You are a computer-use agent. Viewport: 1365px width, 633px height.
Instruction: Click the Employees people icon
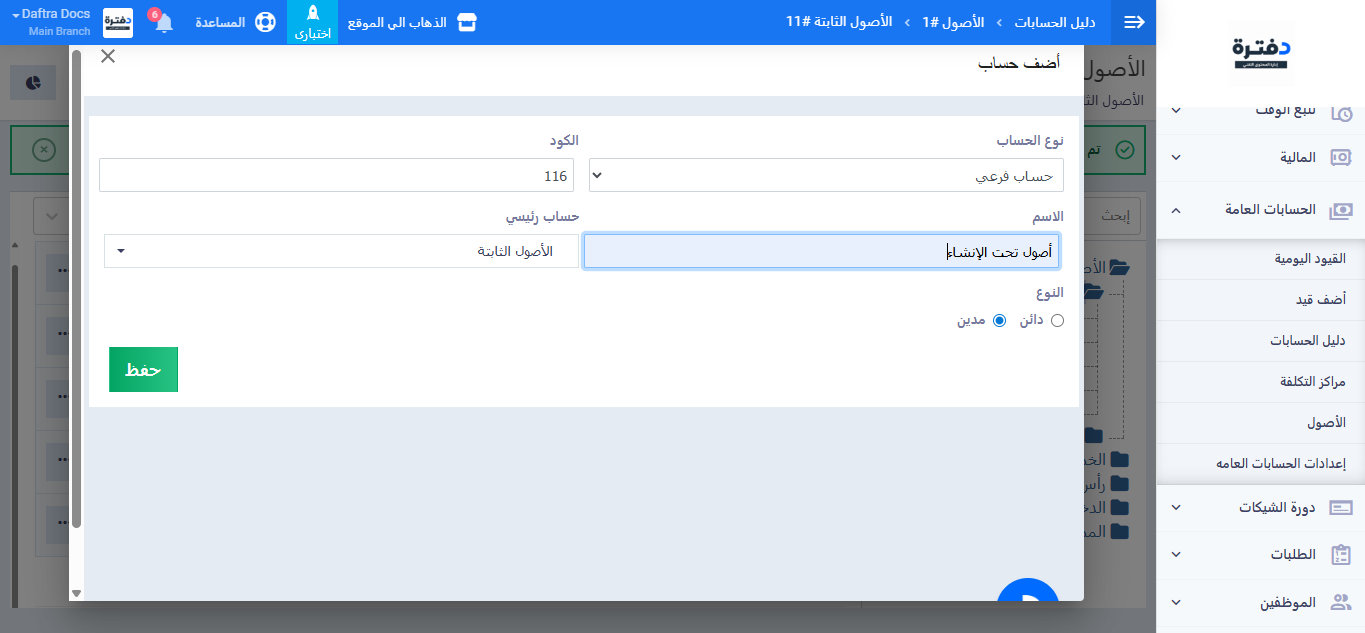(x=1341, y=602)
